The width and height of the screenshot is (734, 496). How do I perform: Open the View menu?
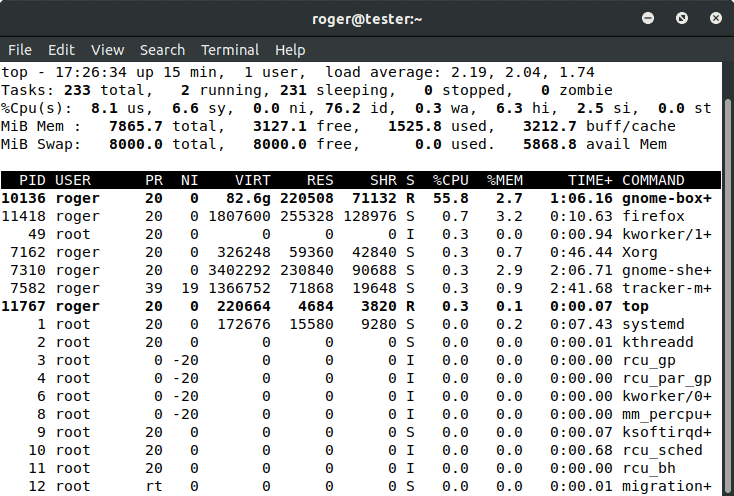[x=107, y=50]
